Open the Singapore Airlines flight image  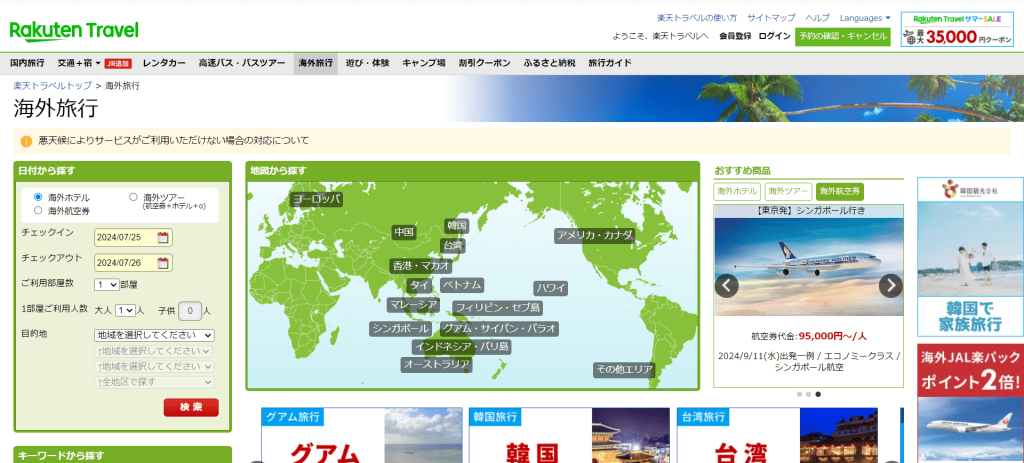(x=808, y=266)
